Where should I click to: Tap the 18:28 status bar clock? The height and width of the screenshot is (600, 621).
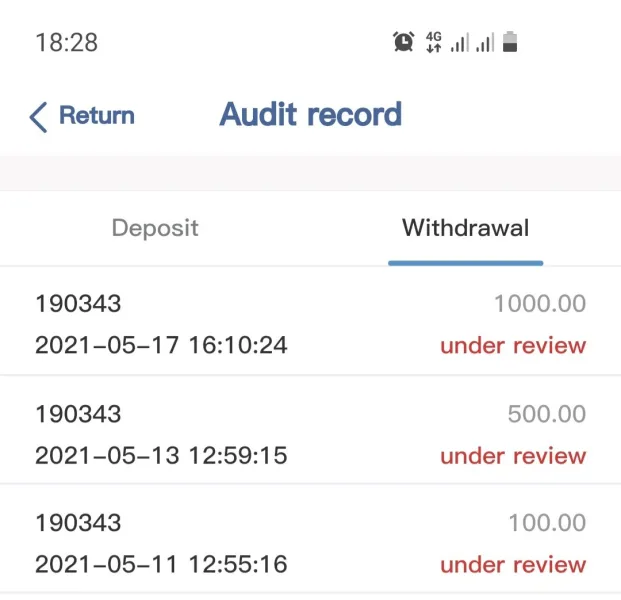coord(66,43)
